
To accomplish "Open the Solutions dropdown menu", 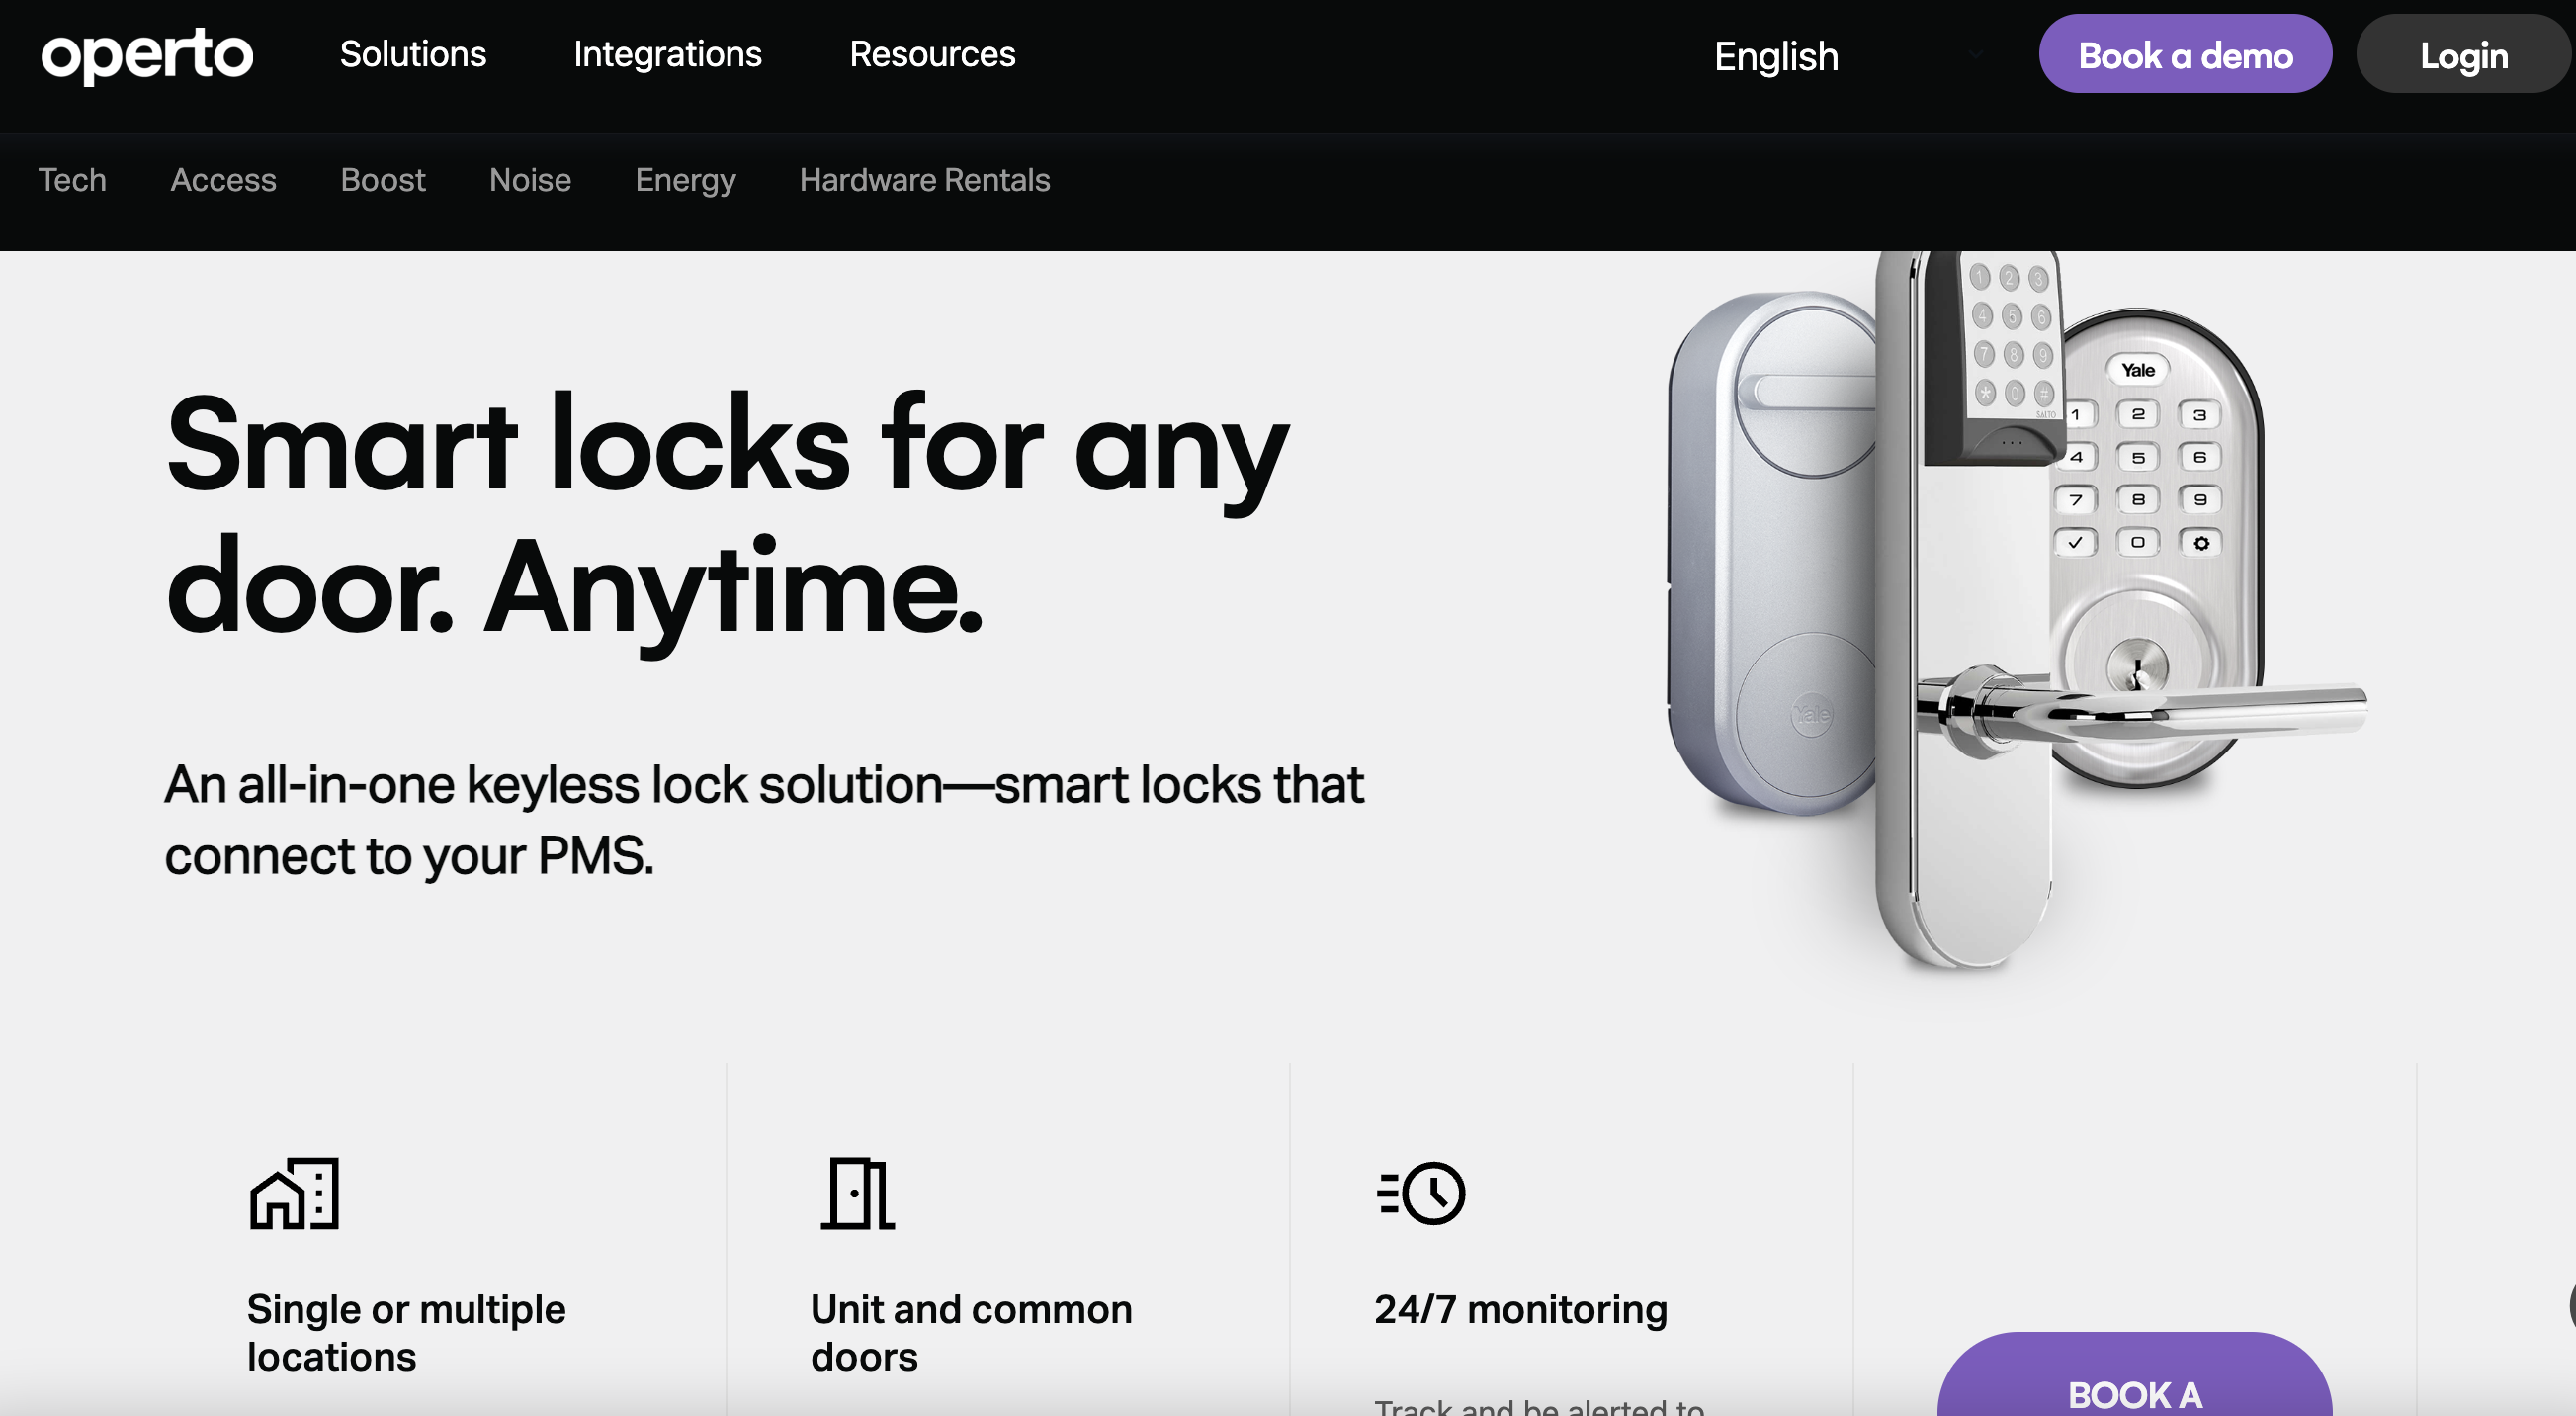I will [413, 52].
